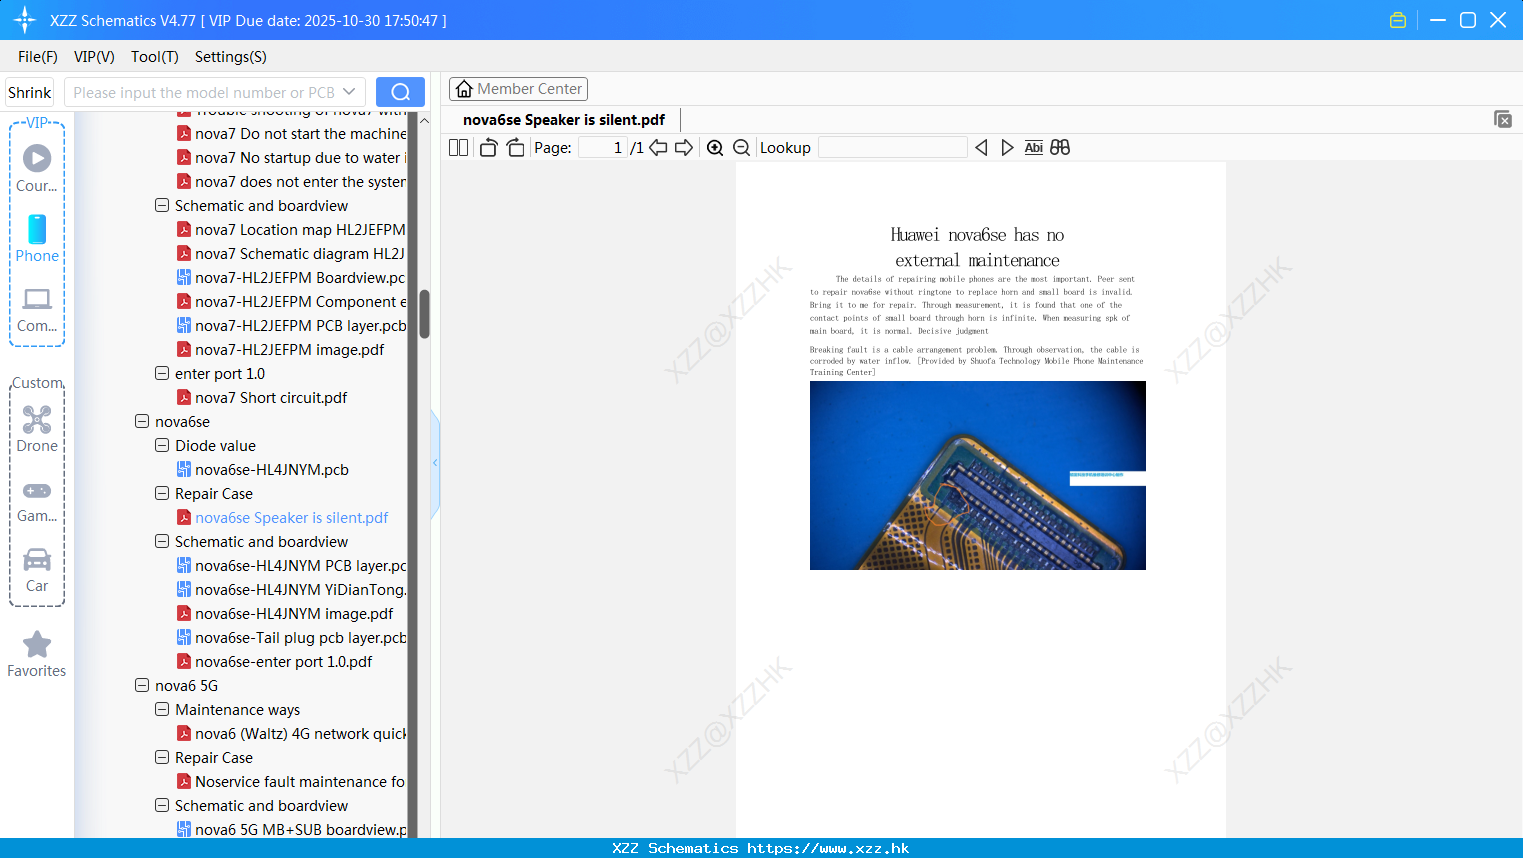The height and width of the screenshot is (858, 1523).
Task: Collapse the Maintenance ways node
Action: coord(162,710)
